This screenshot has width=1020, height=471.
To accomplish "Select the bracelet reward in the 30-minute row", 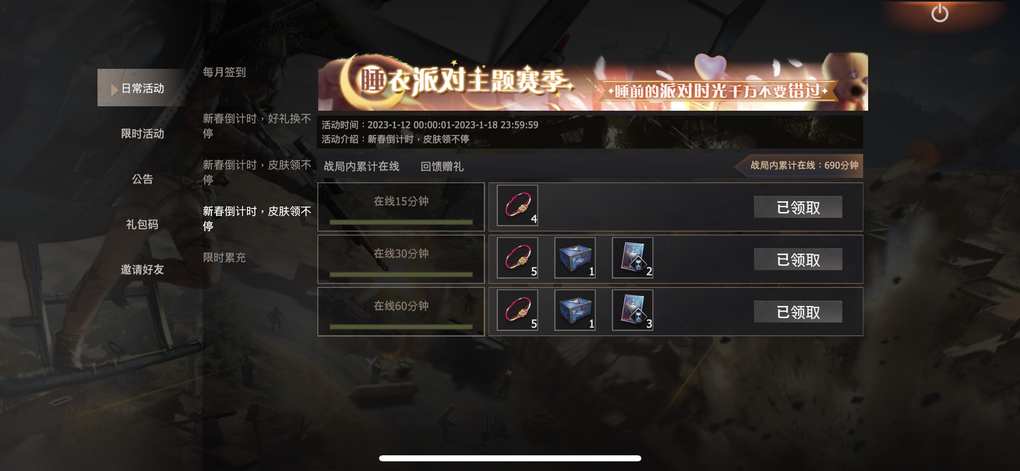I will coord(517,258).
